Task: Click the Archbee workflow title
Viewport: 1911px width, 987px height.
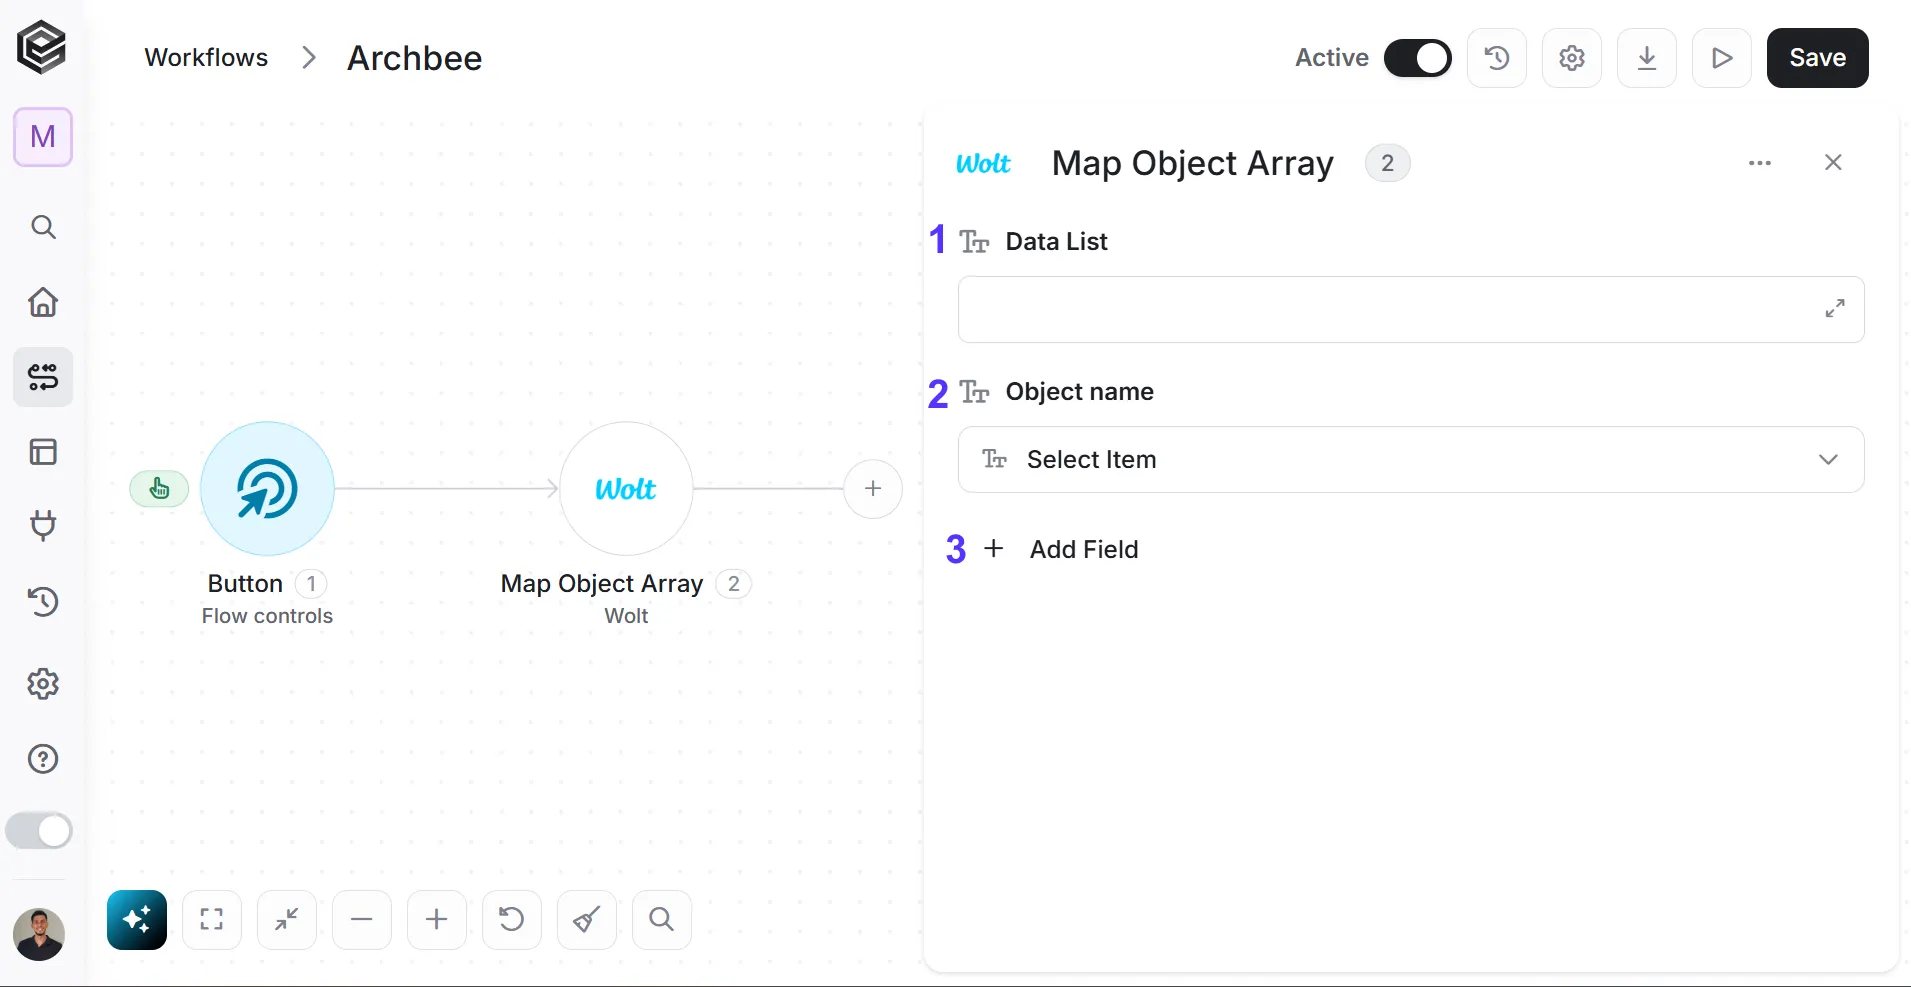Action: [415, 58]
